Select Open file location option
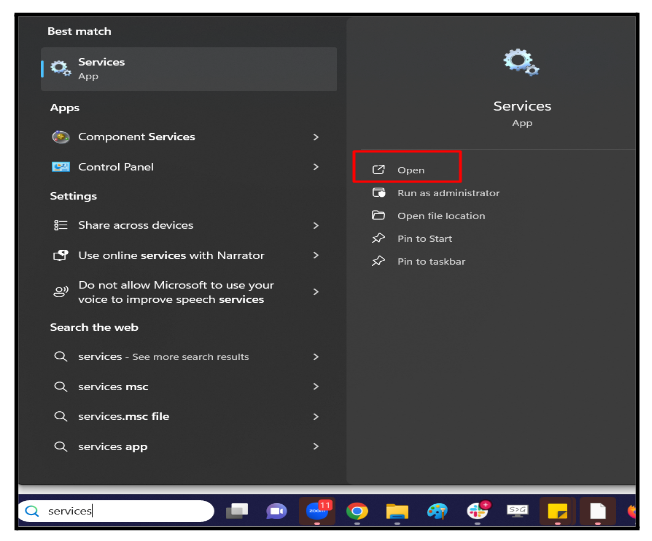The width and height of the screenshot is (652, 541). point(440,216)
